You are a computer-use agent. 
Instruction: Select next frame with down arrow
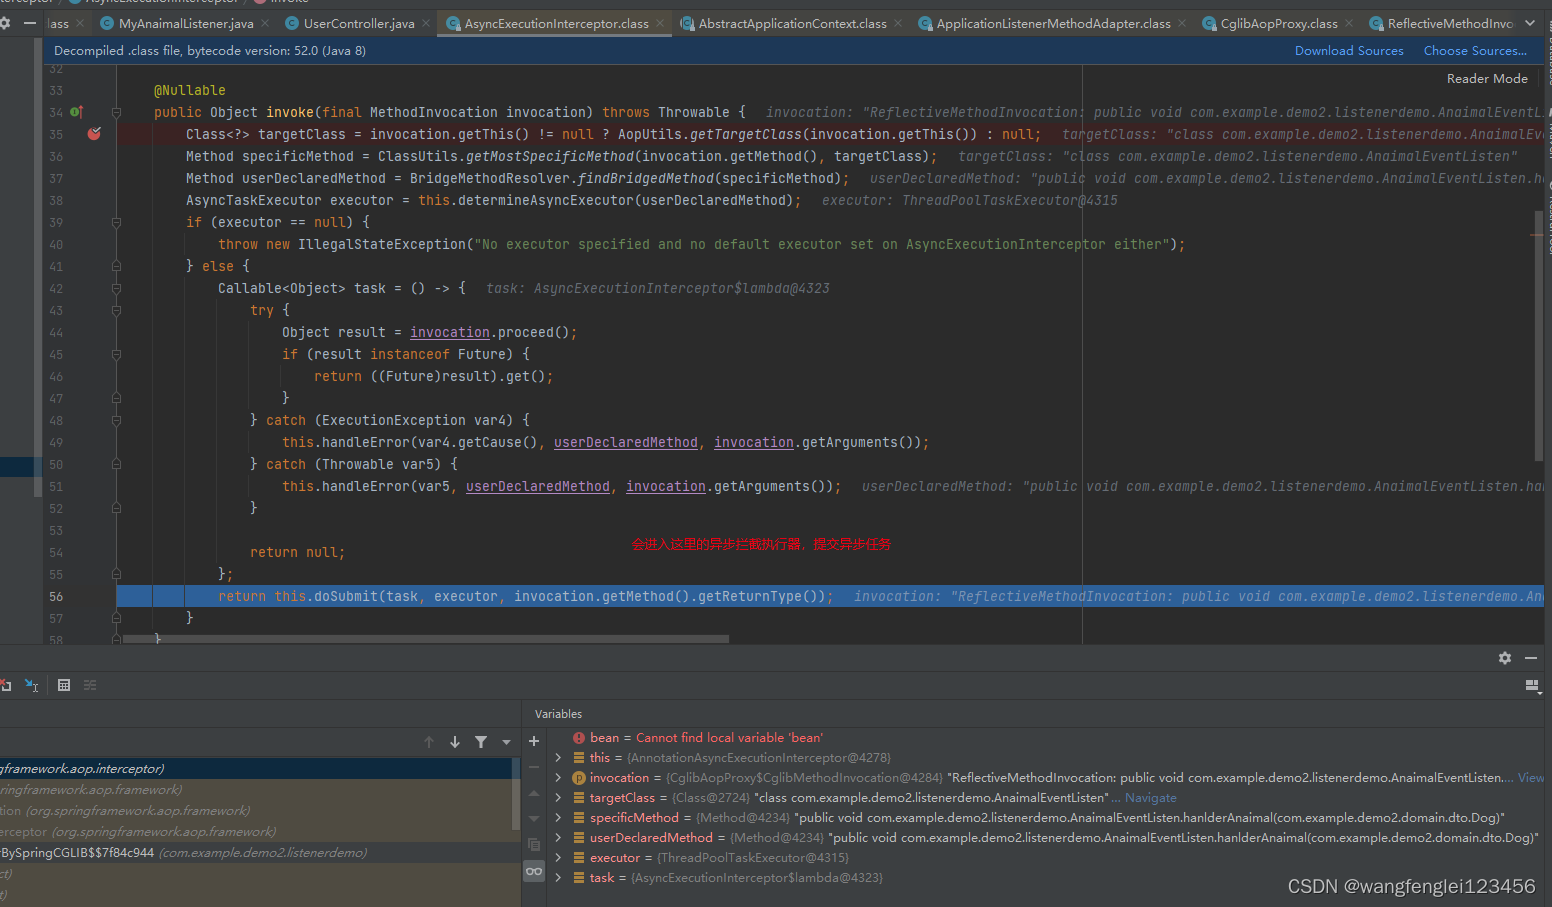pyautogui.click(x=455, y=742)
